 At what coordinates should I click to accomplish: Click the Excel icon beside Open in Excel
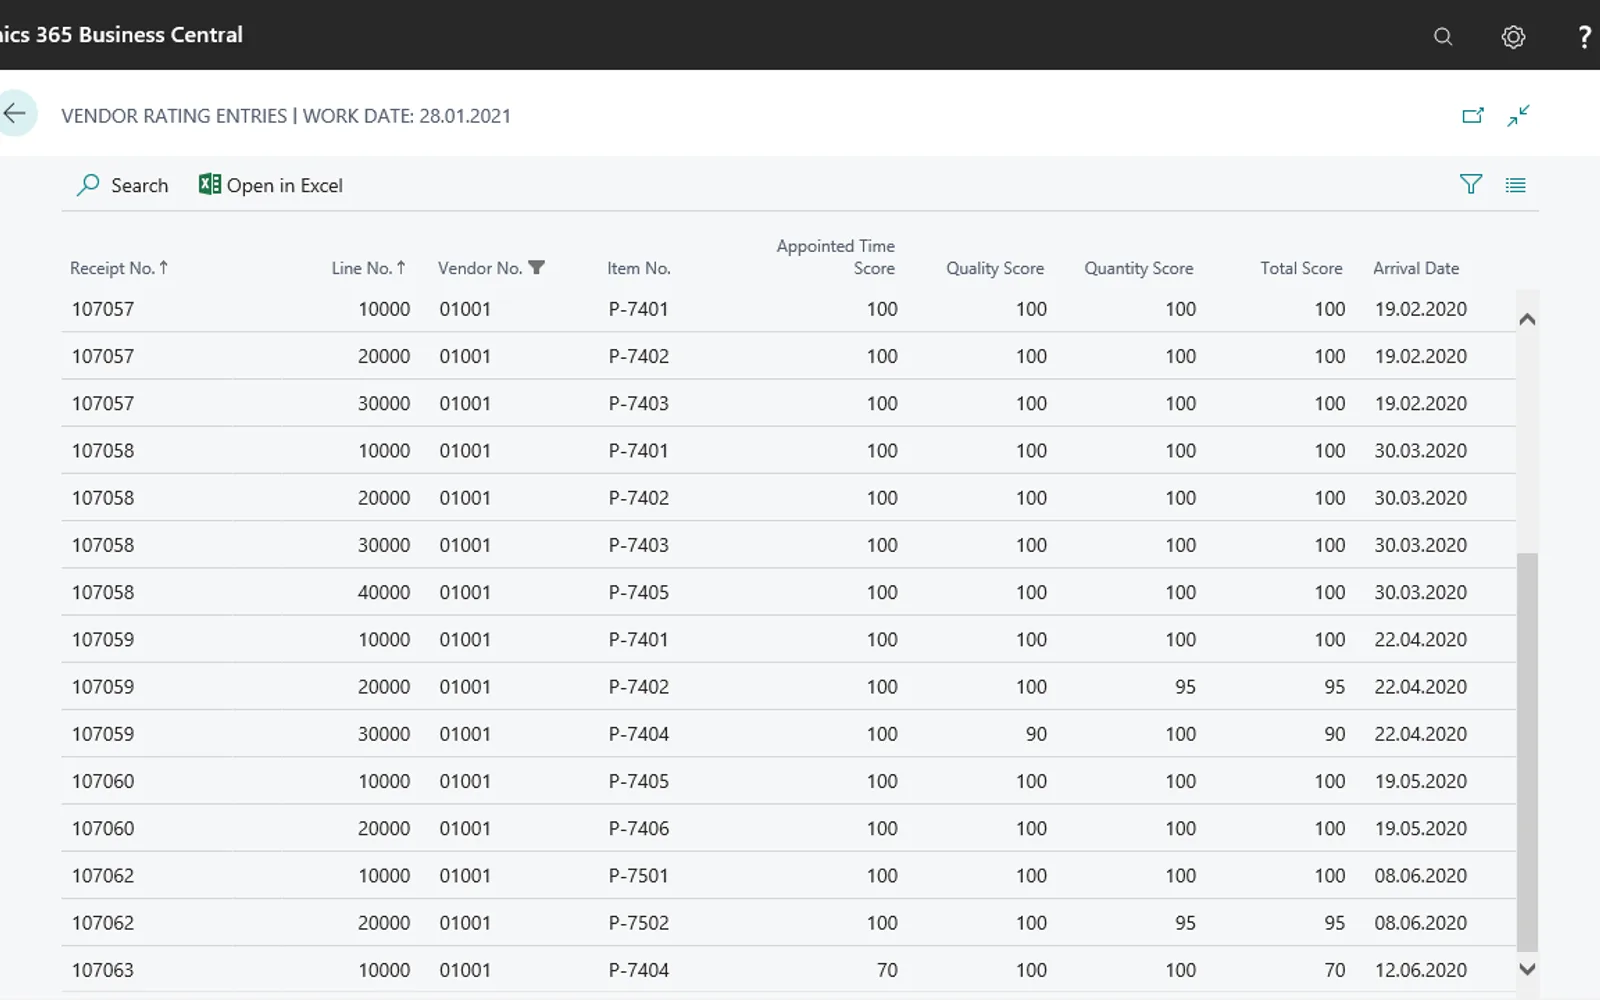pos(209,184)
